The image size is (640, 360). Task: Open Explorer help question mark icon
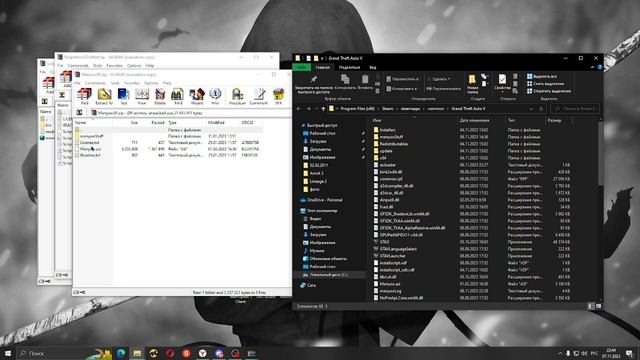coord(599,67)
